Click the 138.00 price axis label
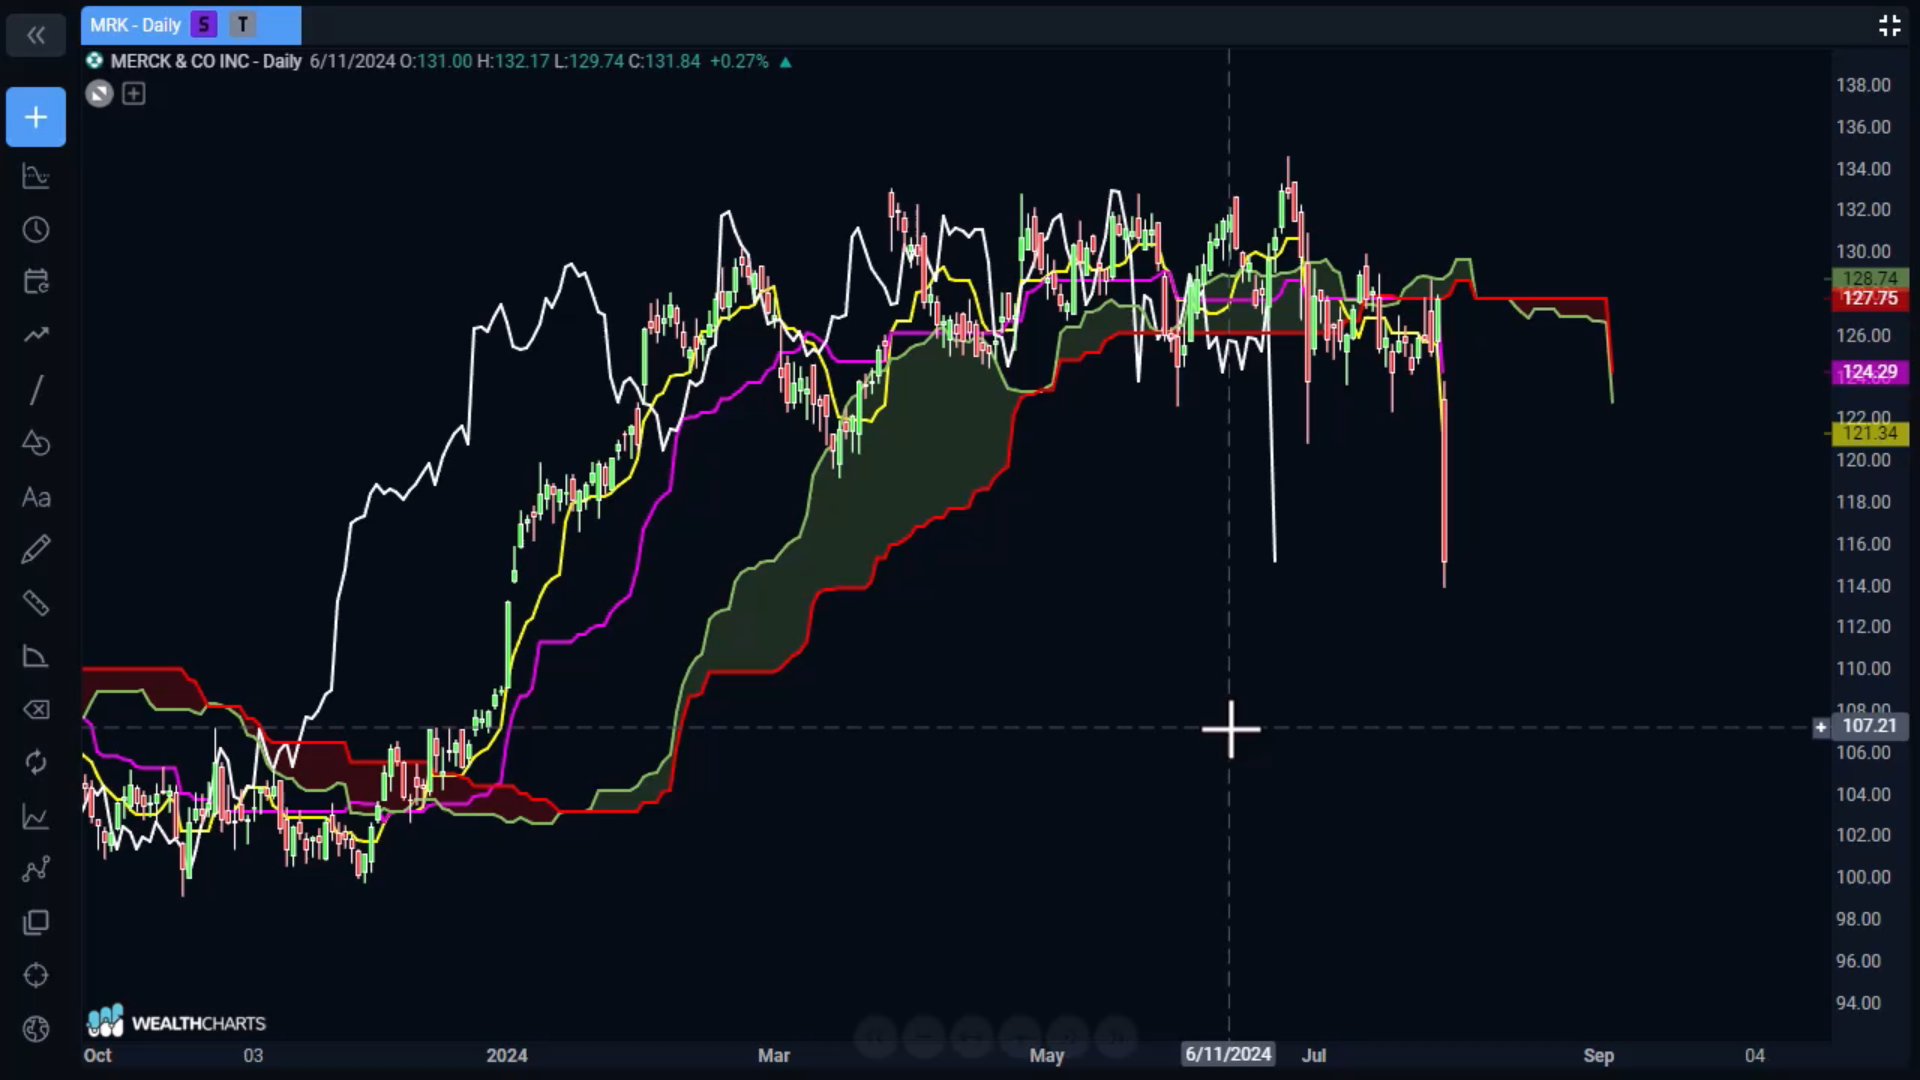 [x=1863, y=85]
